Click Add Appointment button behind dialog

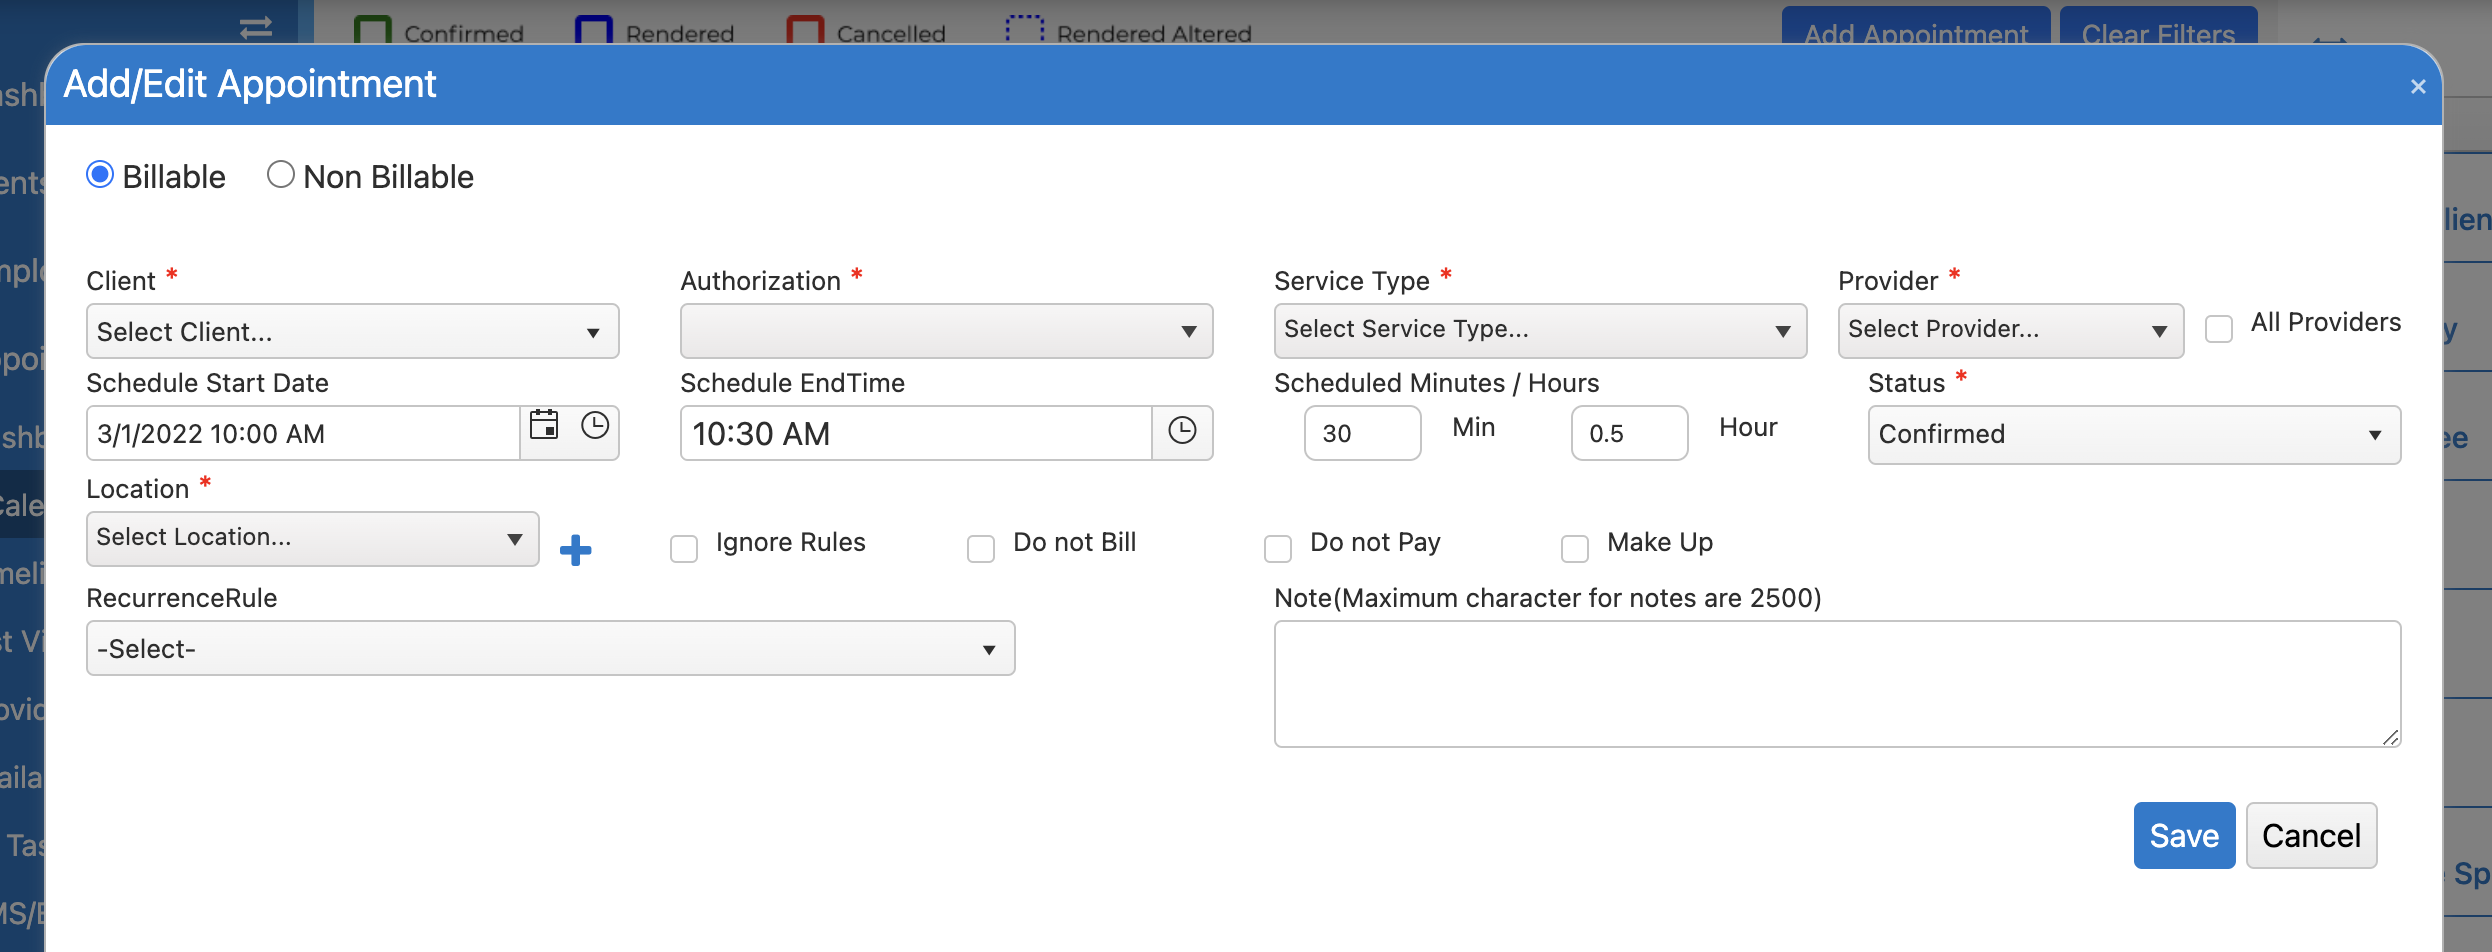point(1916,27)
